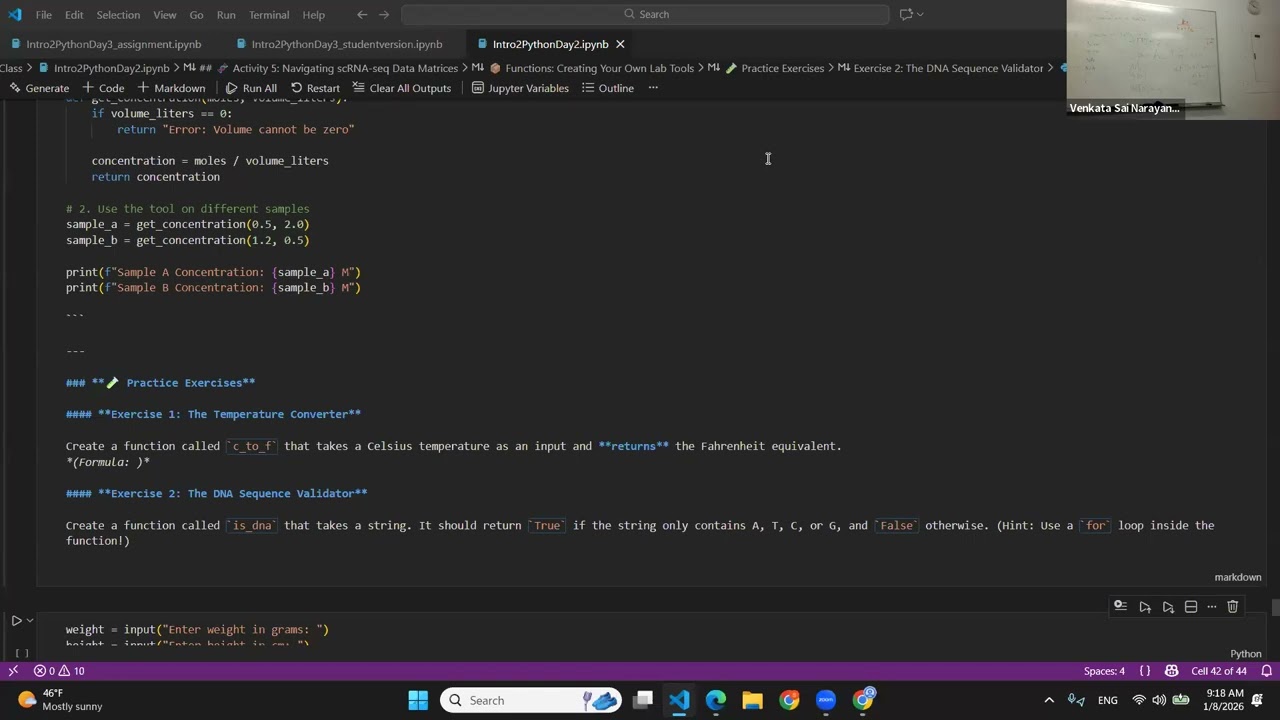This screenshot has height=720, width=1280.
Task: Focus the command center Search box
Action: click(645, 14)
